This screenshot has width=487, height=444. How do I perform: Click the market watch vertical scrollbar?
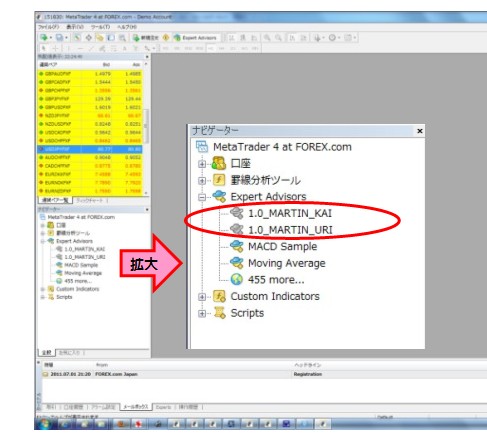(146, 127)
